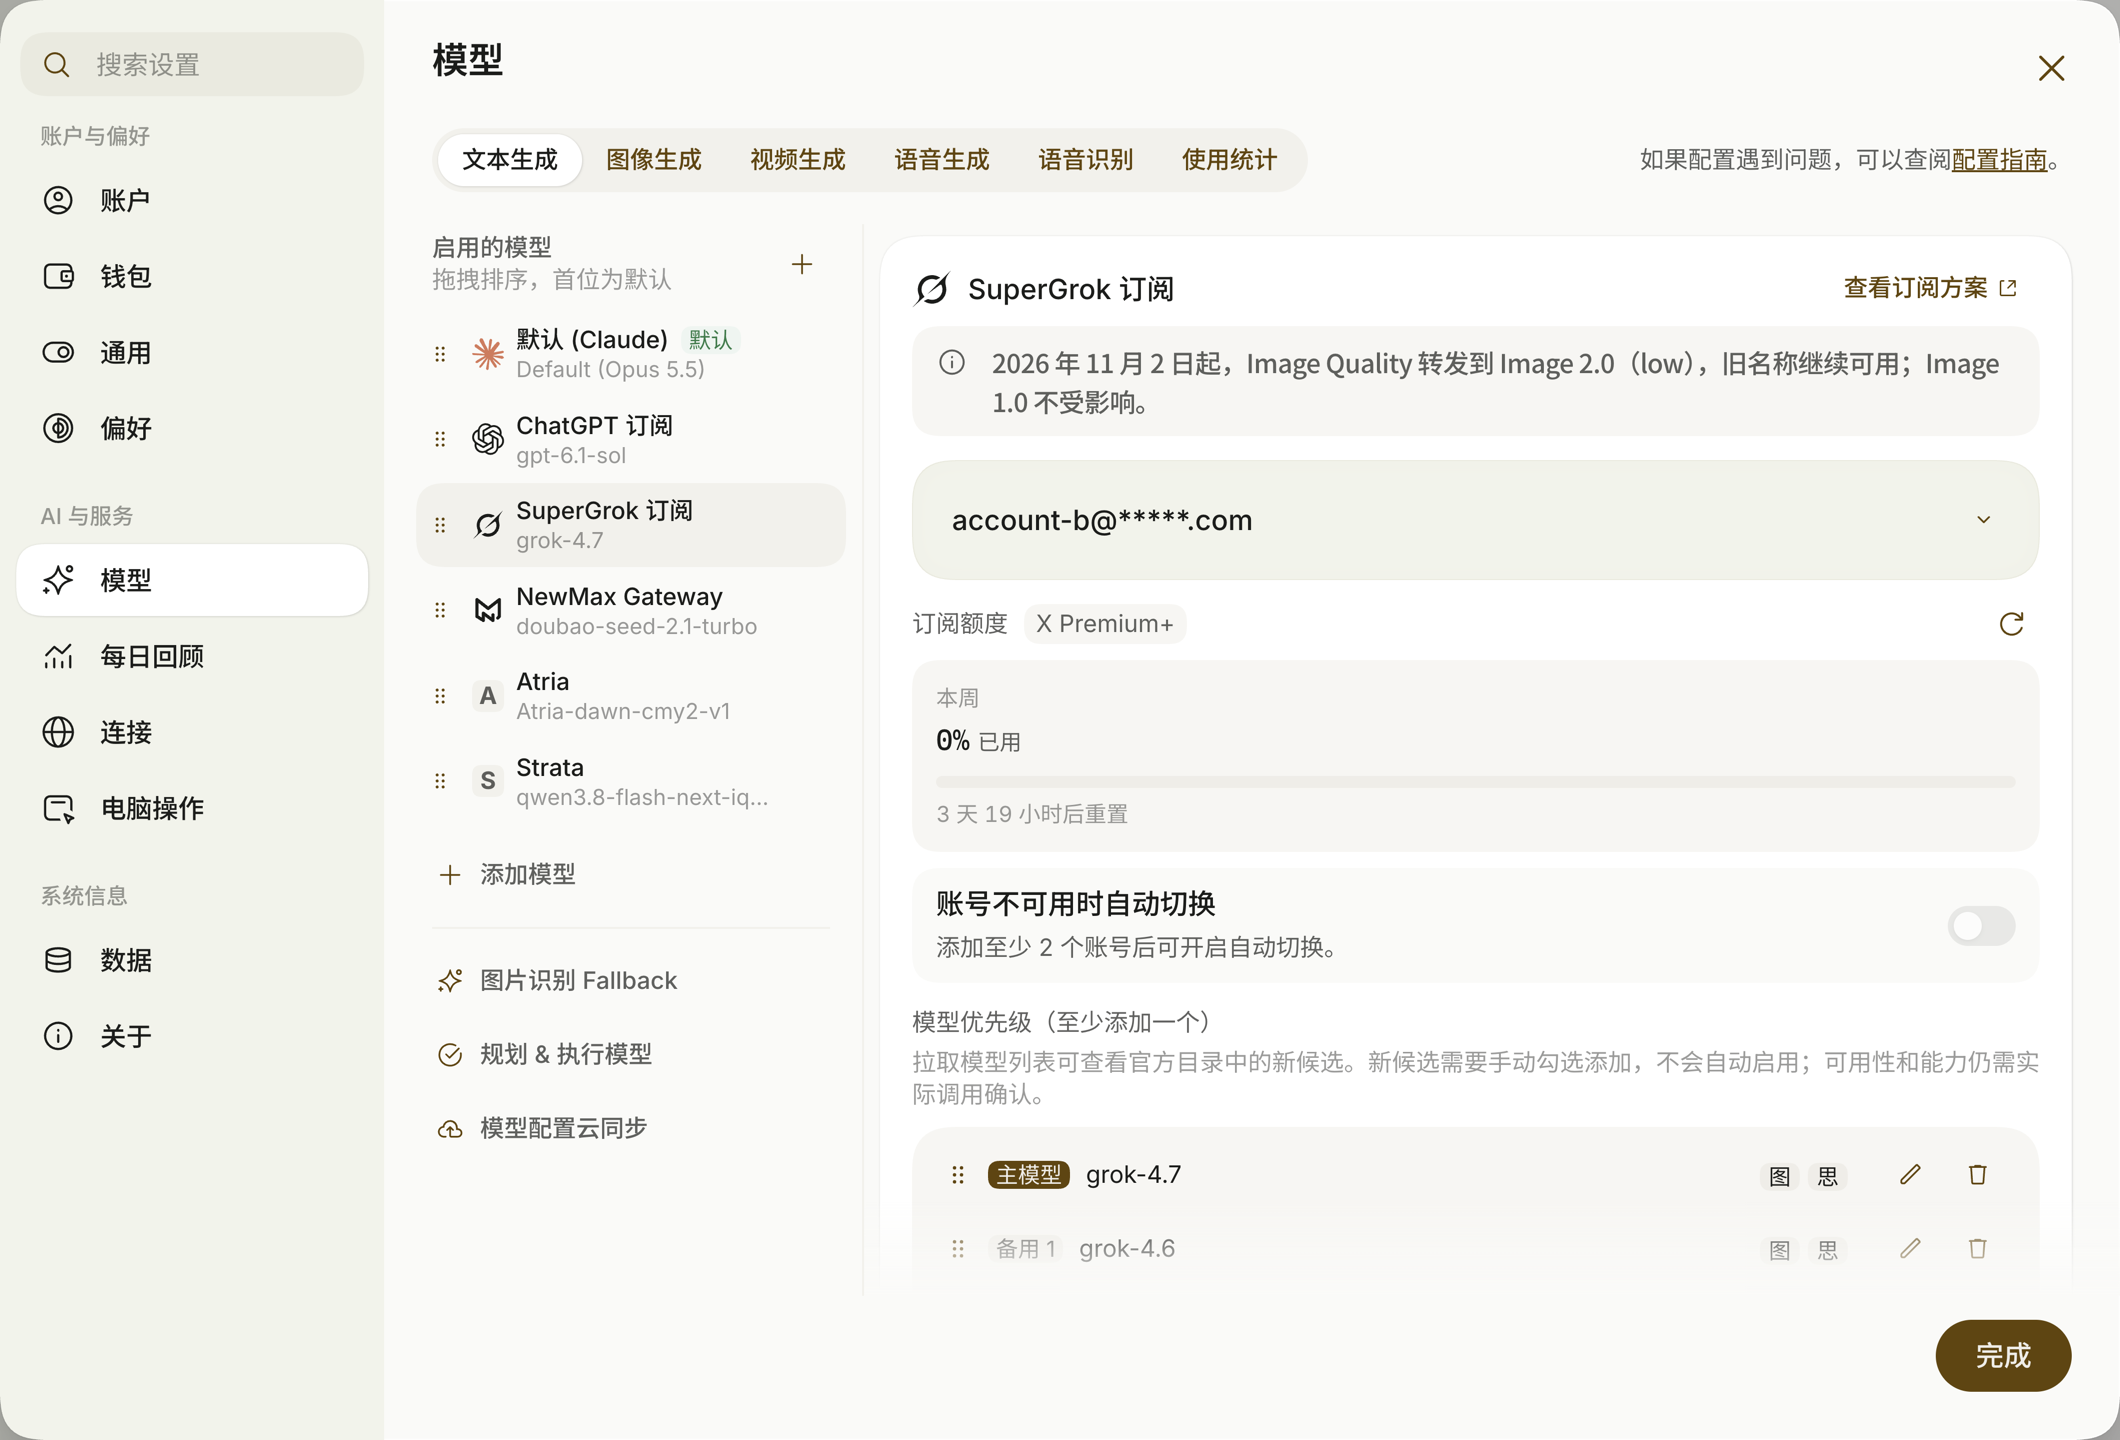
Task: Open 模型配置云同步
Action: point(543,1128)
